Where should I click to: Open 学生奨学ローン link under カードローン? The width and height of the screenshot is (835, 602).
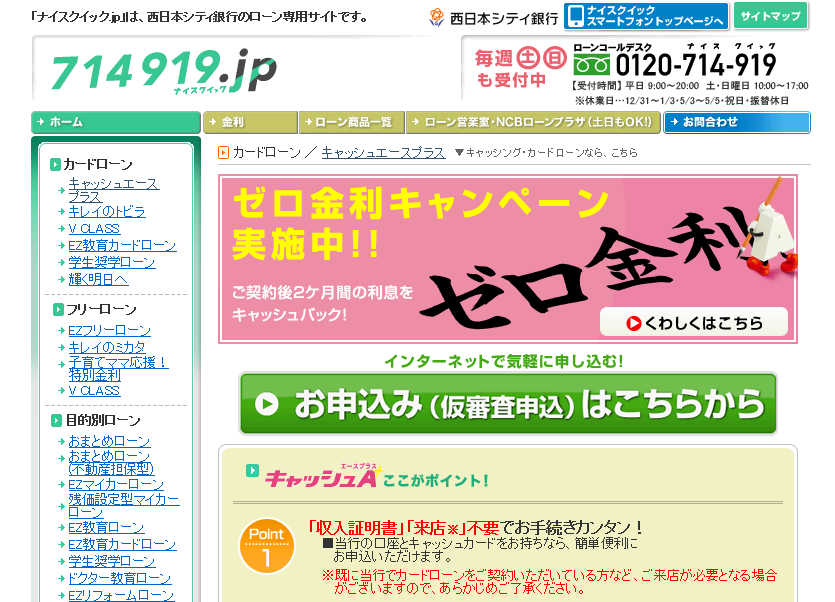coord(112,263)
